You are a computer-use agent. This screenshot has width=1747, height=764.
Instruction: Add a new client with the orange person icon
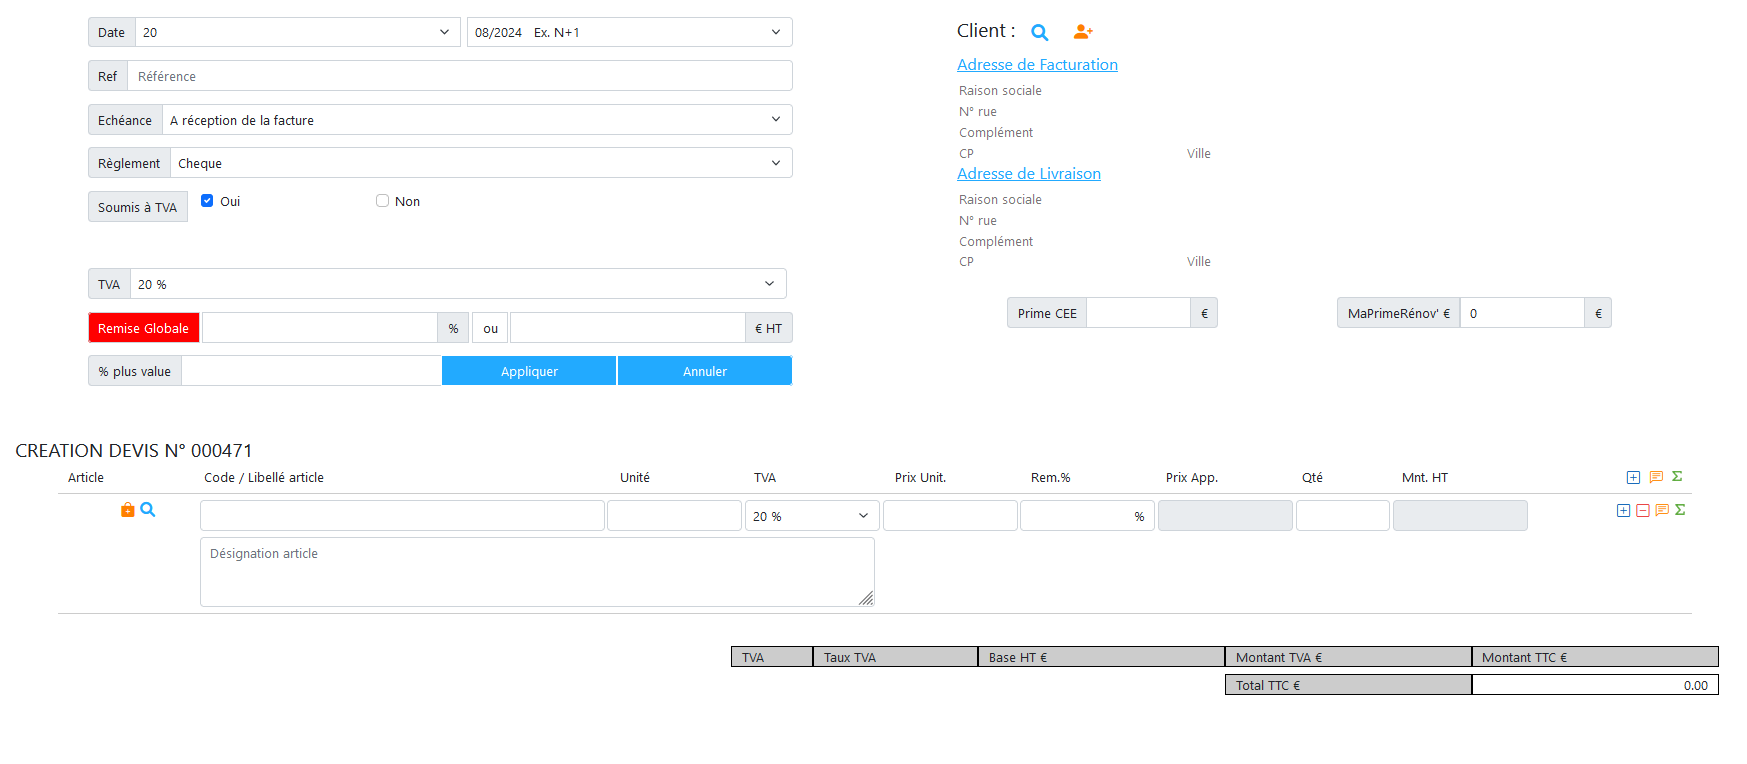(1083, 32)
